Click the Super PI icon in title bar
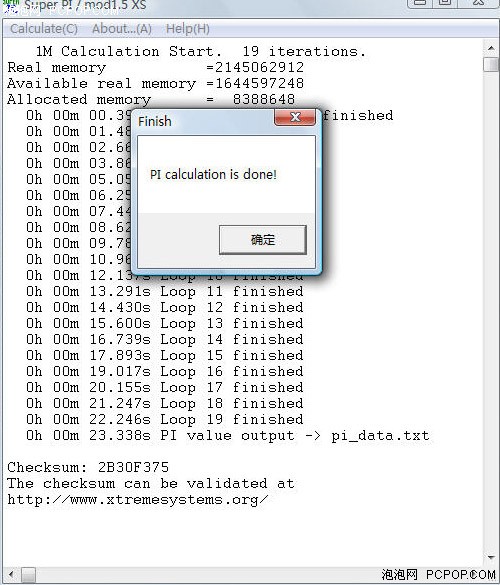This screenshot has height=585, width=500. [11, 5]
